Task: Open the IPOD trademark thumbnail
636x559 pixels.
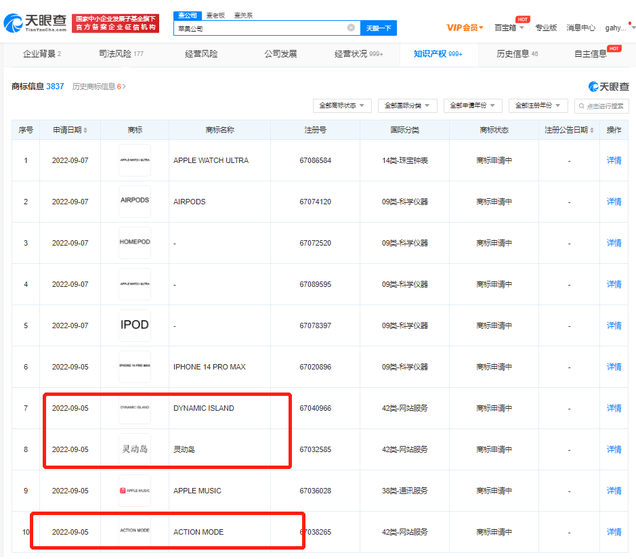Action: (135, 325)
